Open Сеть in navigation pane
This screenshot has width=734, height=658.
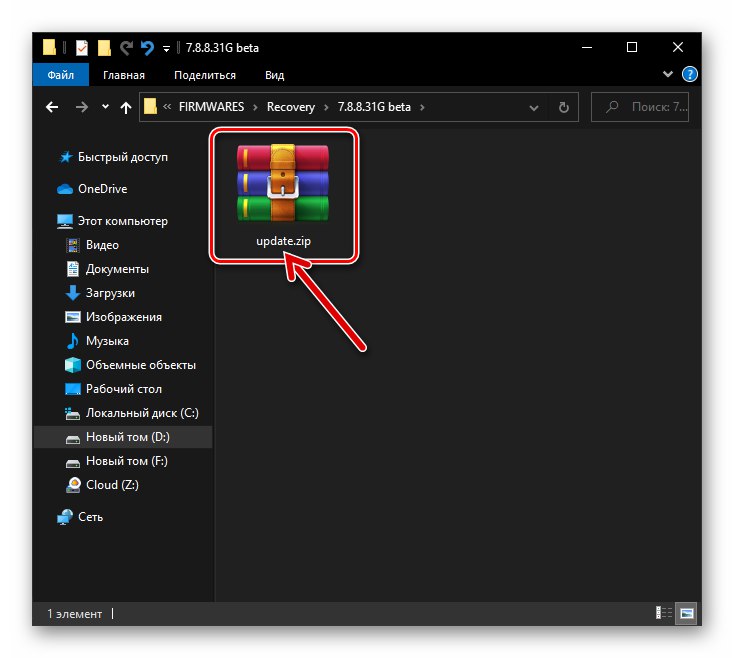90,517
